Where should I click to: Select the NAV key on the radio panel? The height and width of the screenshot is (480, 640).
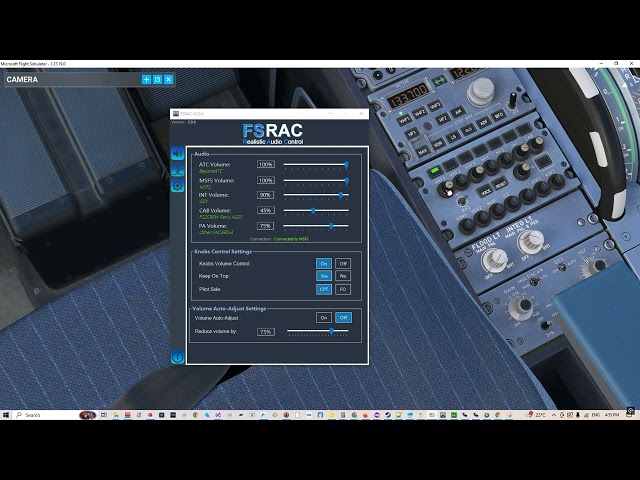(422, 151)
